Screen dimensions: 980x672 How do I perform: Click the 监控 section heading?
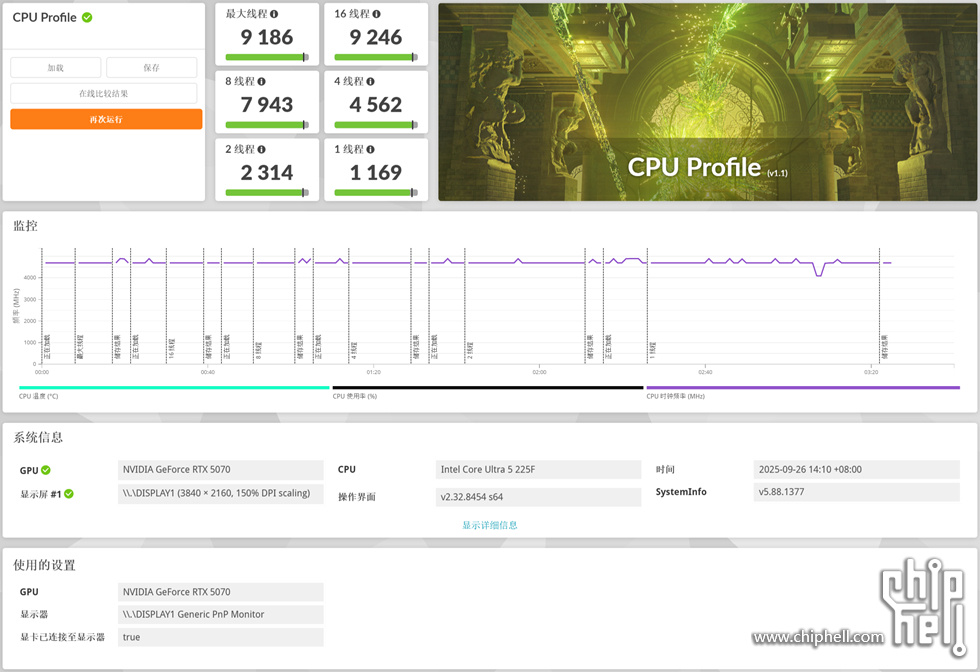coord(26,226)
